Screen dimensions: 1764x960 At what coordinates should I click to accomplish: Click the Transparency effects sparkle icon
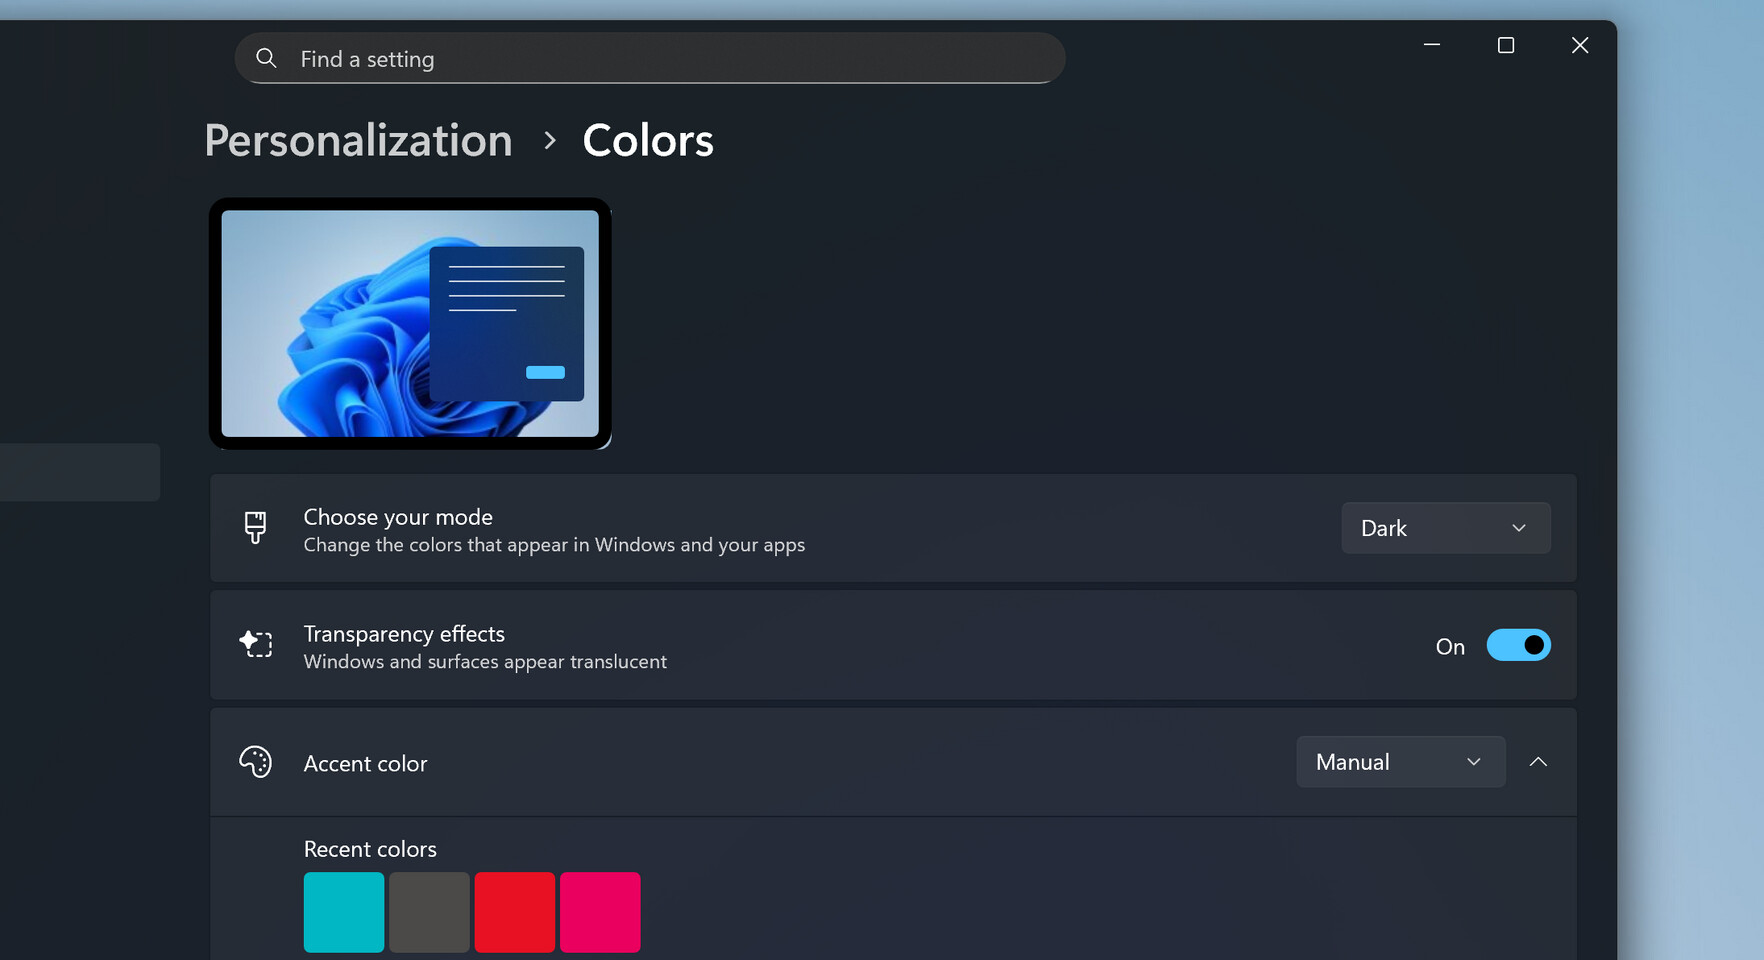tap(256, 644)
